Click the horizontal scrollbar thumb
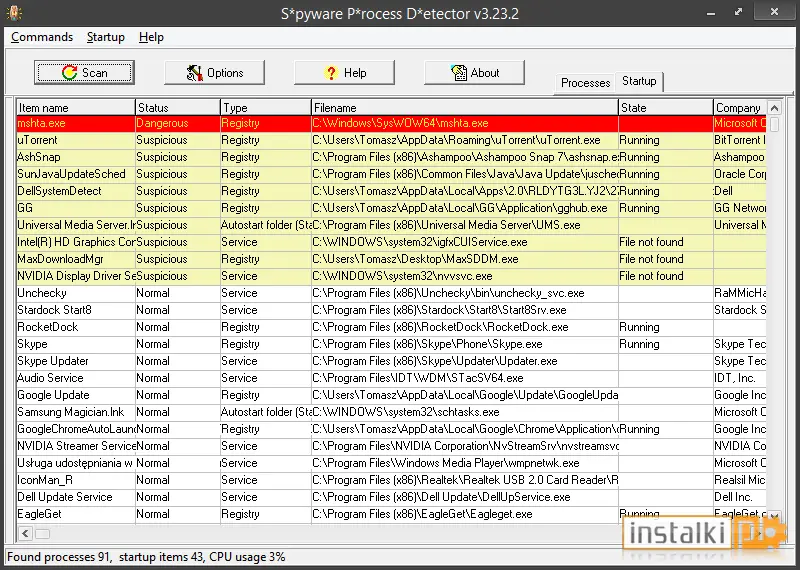800x570 pixels. tap(42, 534)
